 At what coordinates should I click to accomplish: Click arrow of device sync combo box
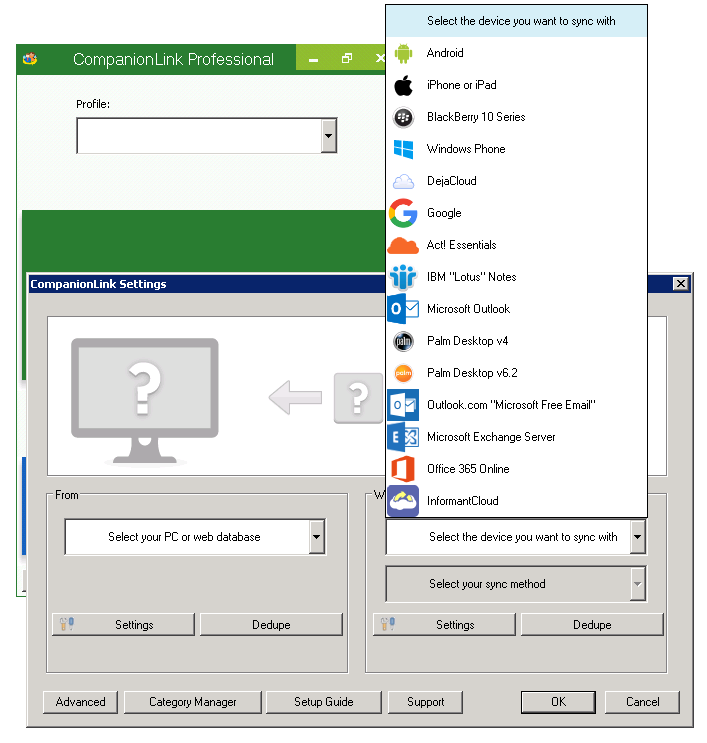(637, 537)
